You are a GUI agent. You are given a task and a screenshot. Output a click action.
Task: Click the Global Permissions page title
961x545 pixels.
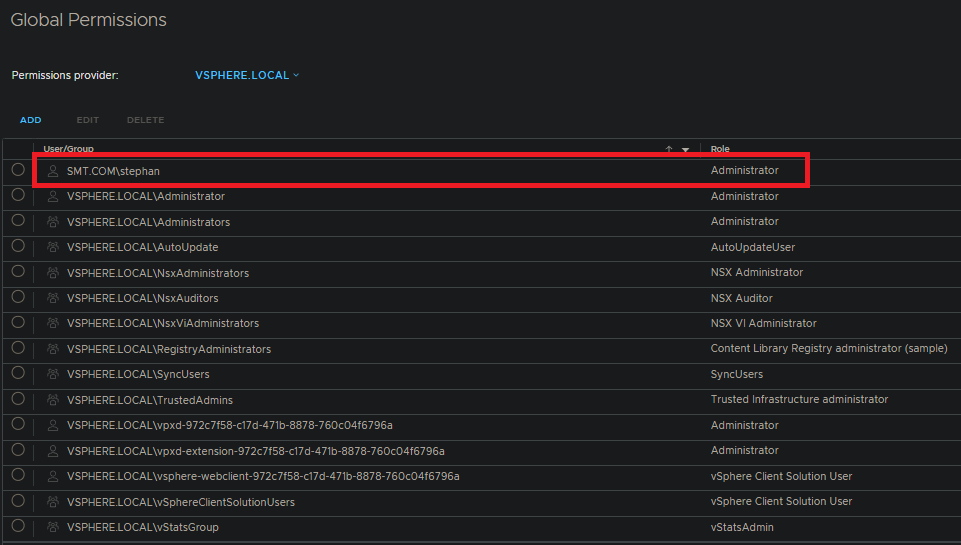pyautogui.click(x=88, y=20)
